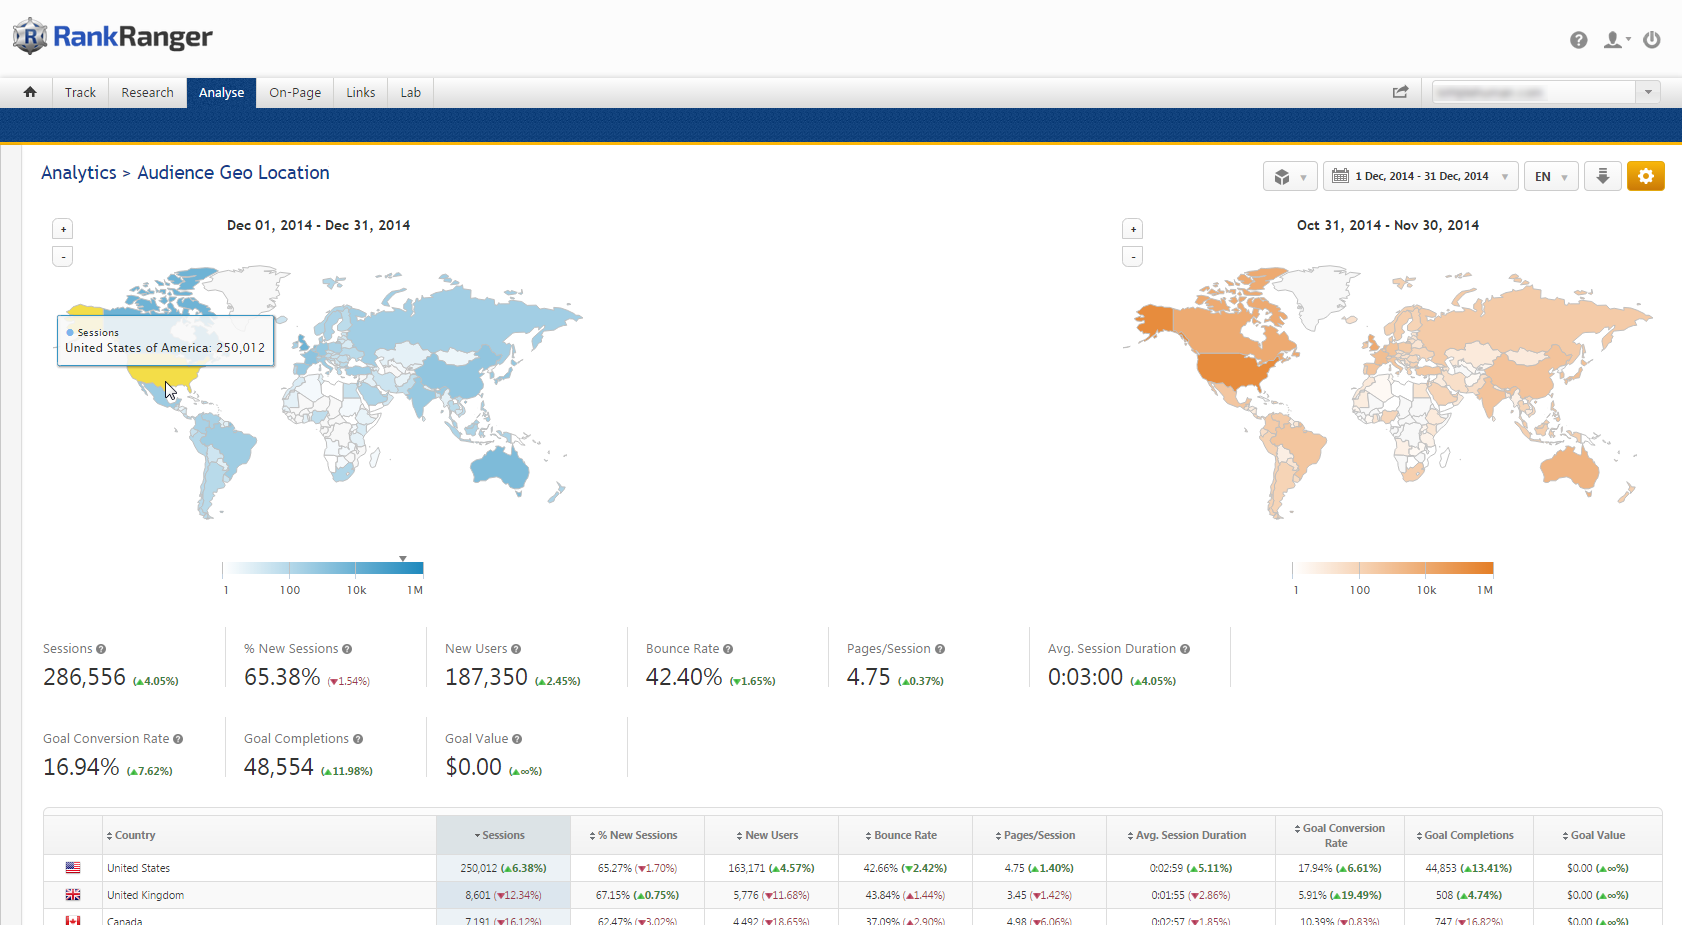Click the blue map legend scale marker
This screenshot has height=925, width=1682.
tap(403, 558)
